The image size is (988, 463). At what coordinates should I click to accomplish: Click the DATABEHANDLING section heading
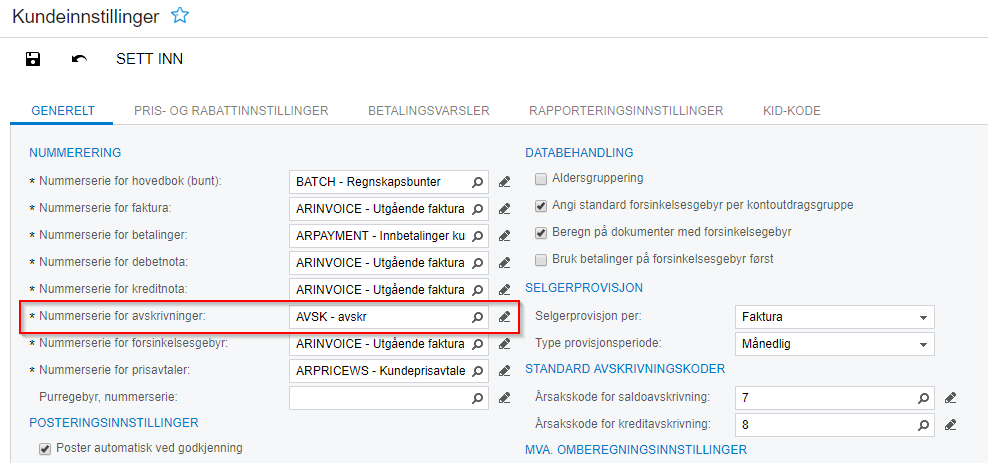pyautogui.click(x=579, y=152)
